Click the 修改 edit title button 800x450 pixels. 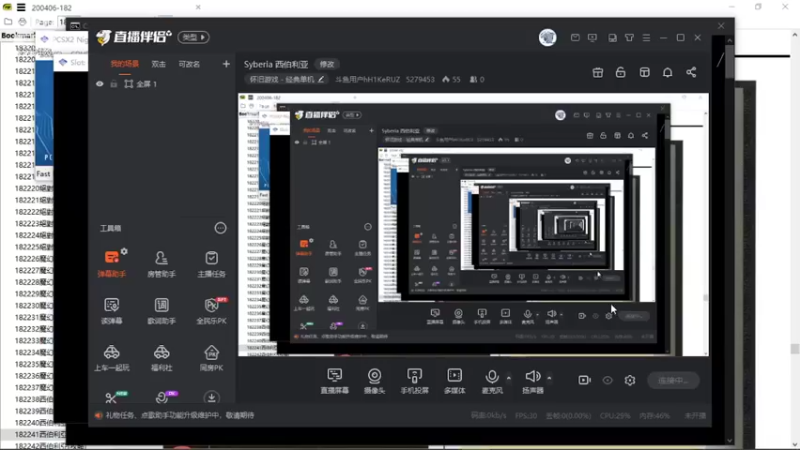[x=327, y=64]
